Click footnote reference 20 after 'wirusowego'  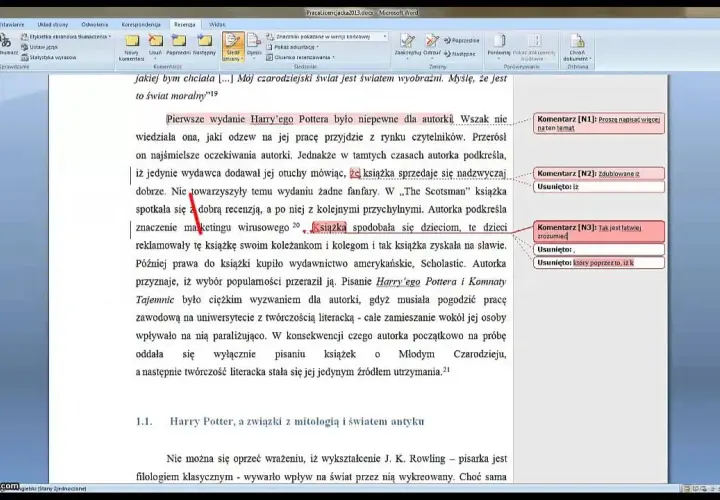(x=296, y=225)
